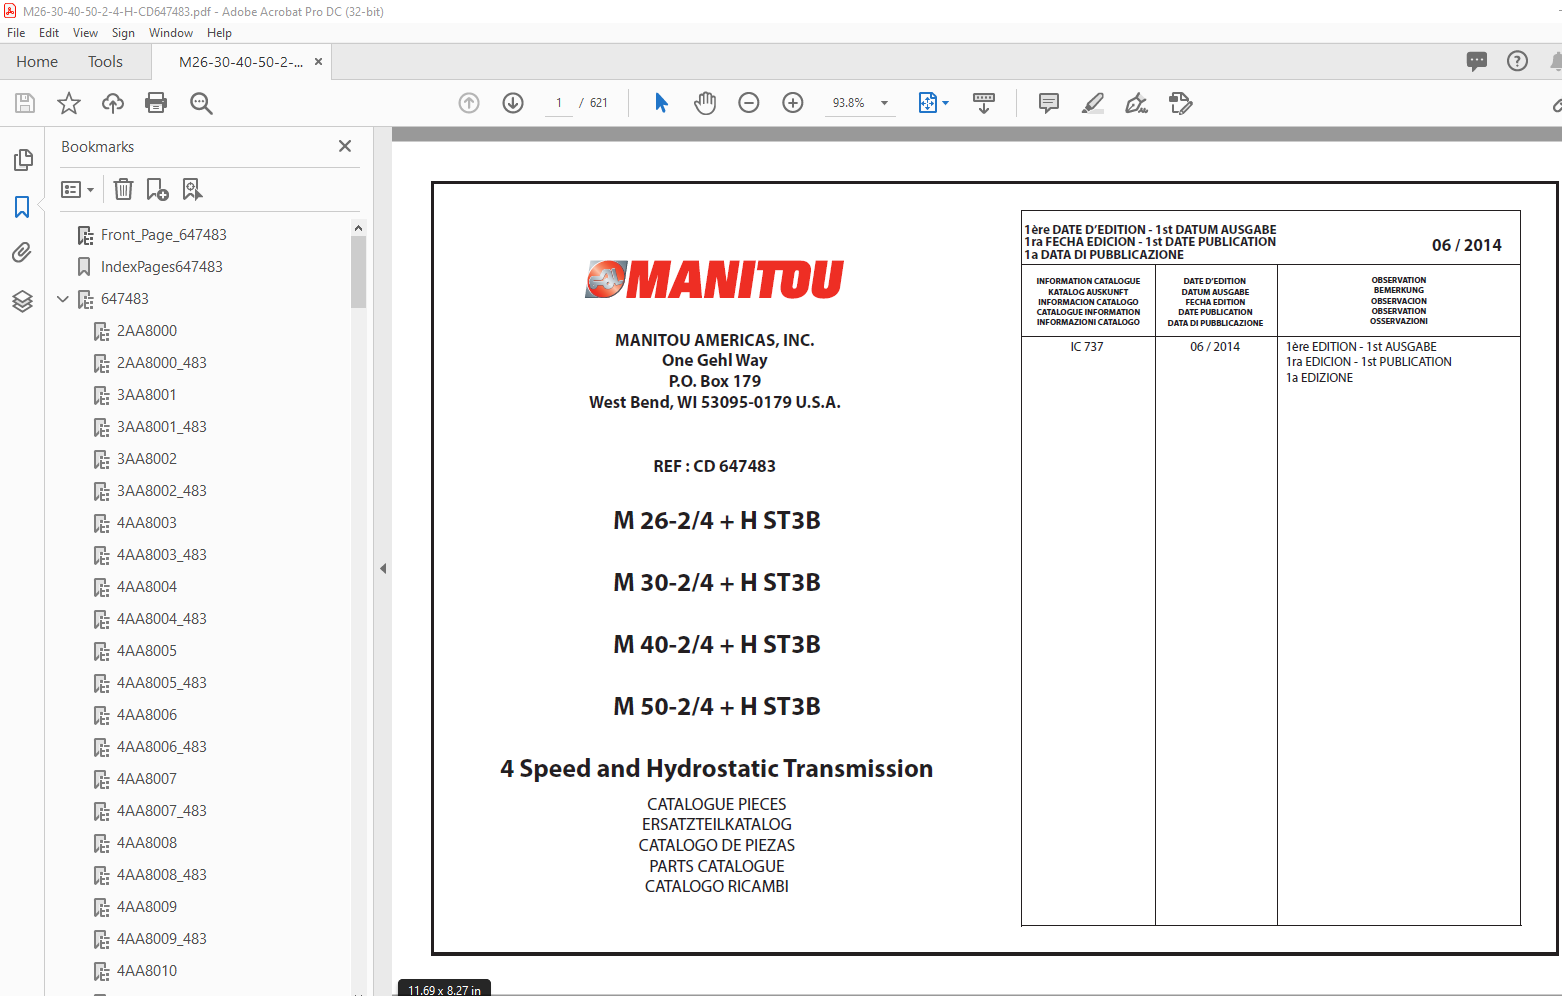Screen dimensions: 1562x996
Task: Add the document to starred files
Action: point(69,103)
